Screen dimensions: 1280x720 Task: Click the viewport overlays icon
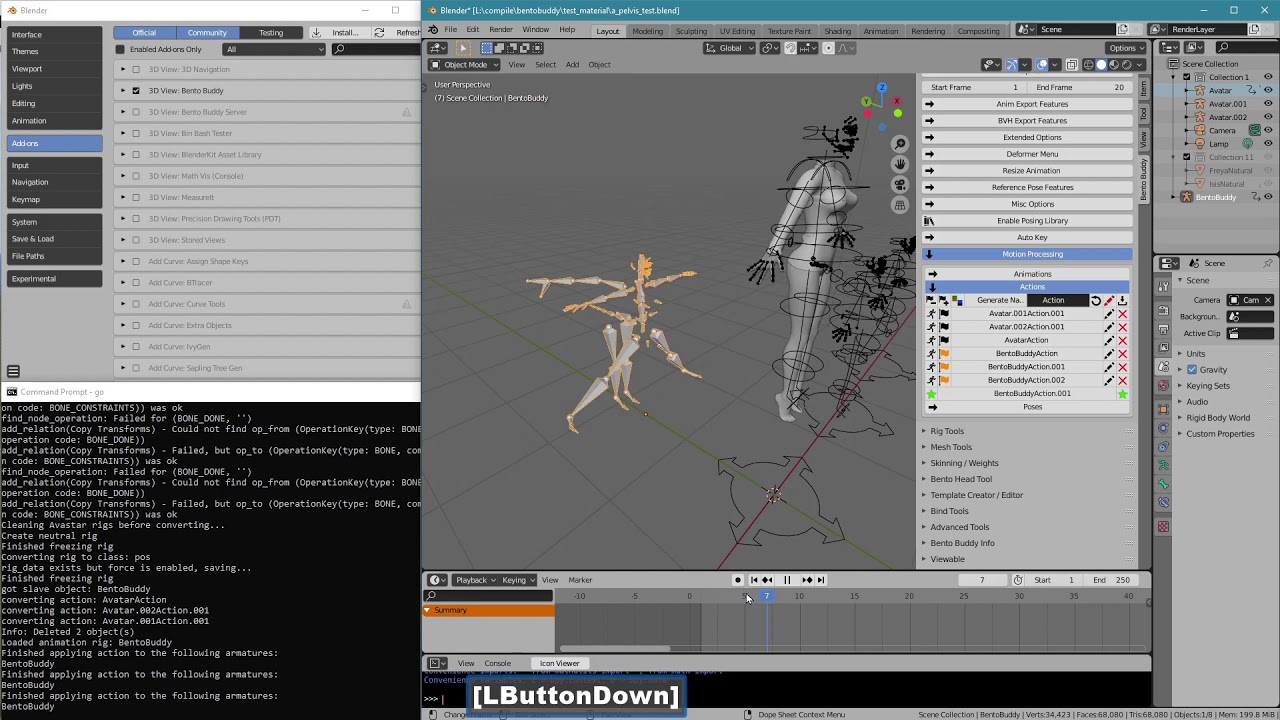tap(1042, 65)
